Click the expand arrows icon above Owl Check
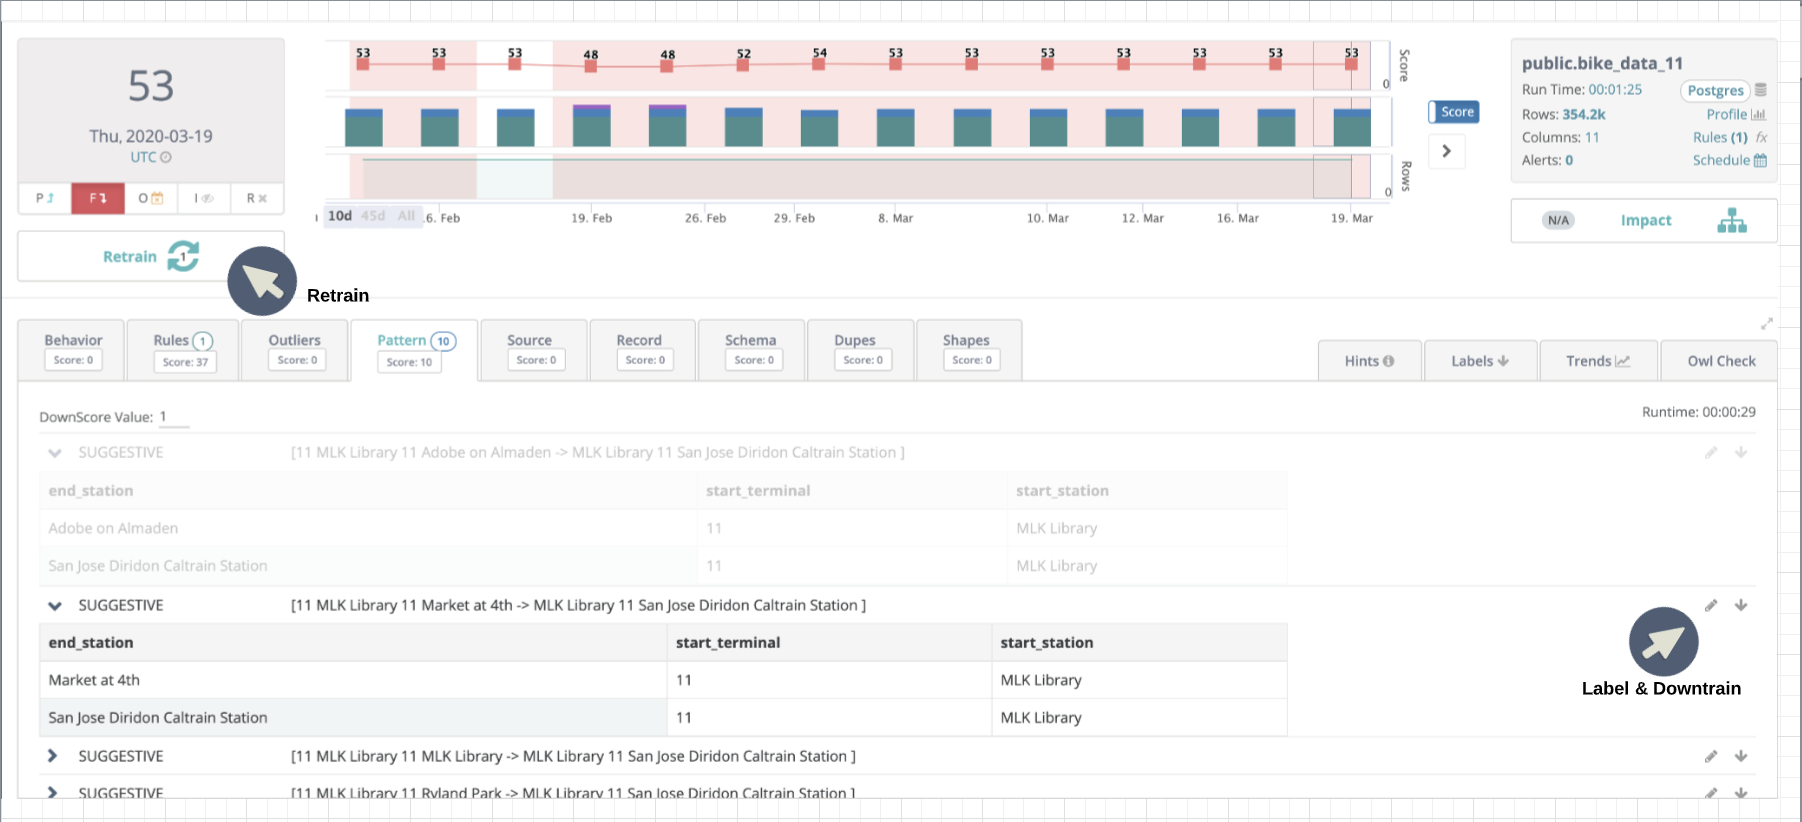 (1767, 324)
